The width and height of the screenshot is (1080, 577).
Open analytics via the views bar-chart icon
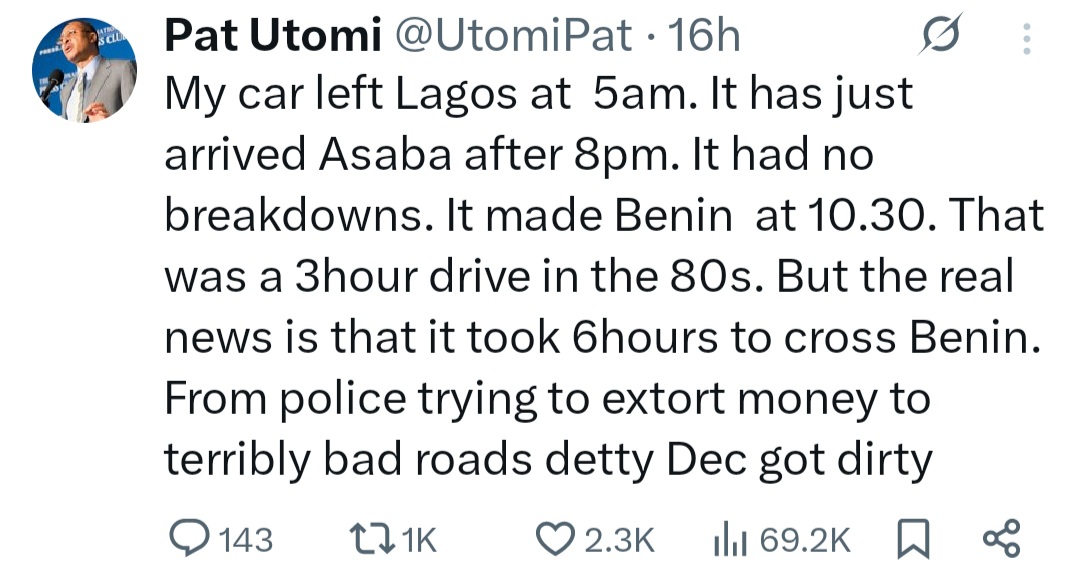point(729,539)
